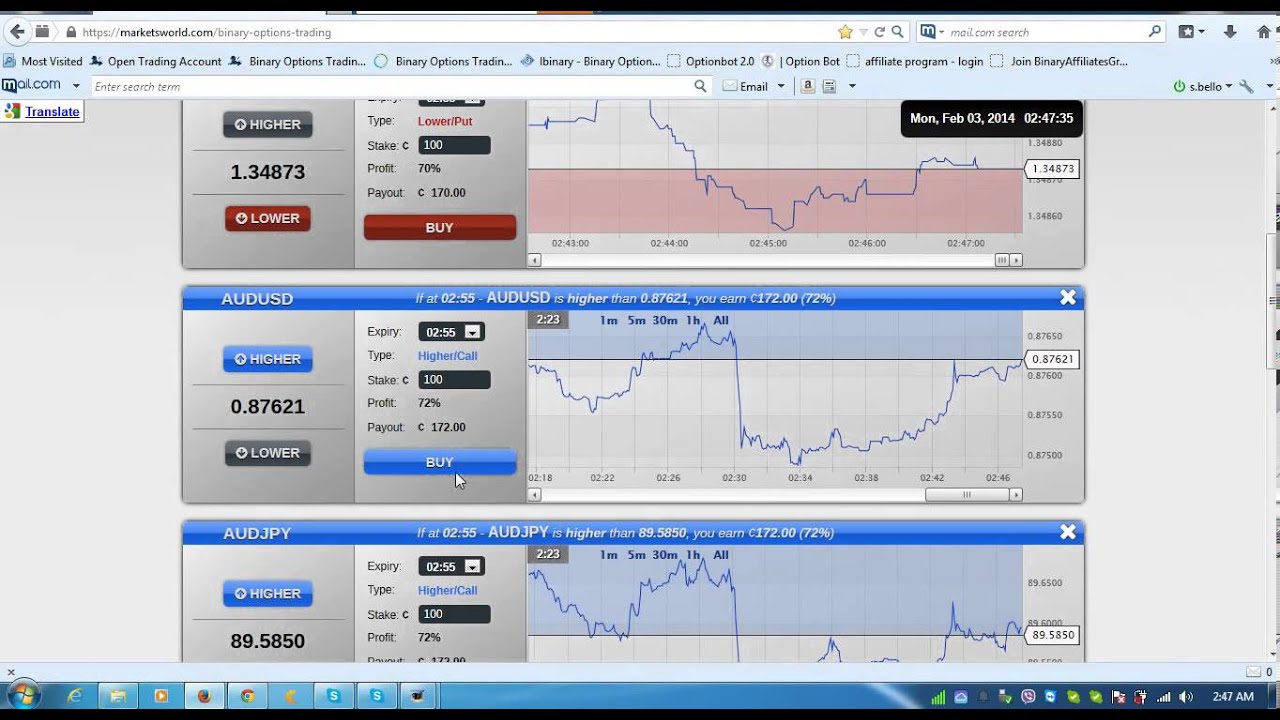
Task: Click the top chart horizontal scroll thumb
Action: [x=1002, y=260]
